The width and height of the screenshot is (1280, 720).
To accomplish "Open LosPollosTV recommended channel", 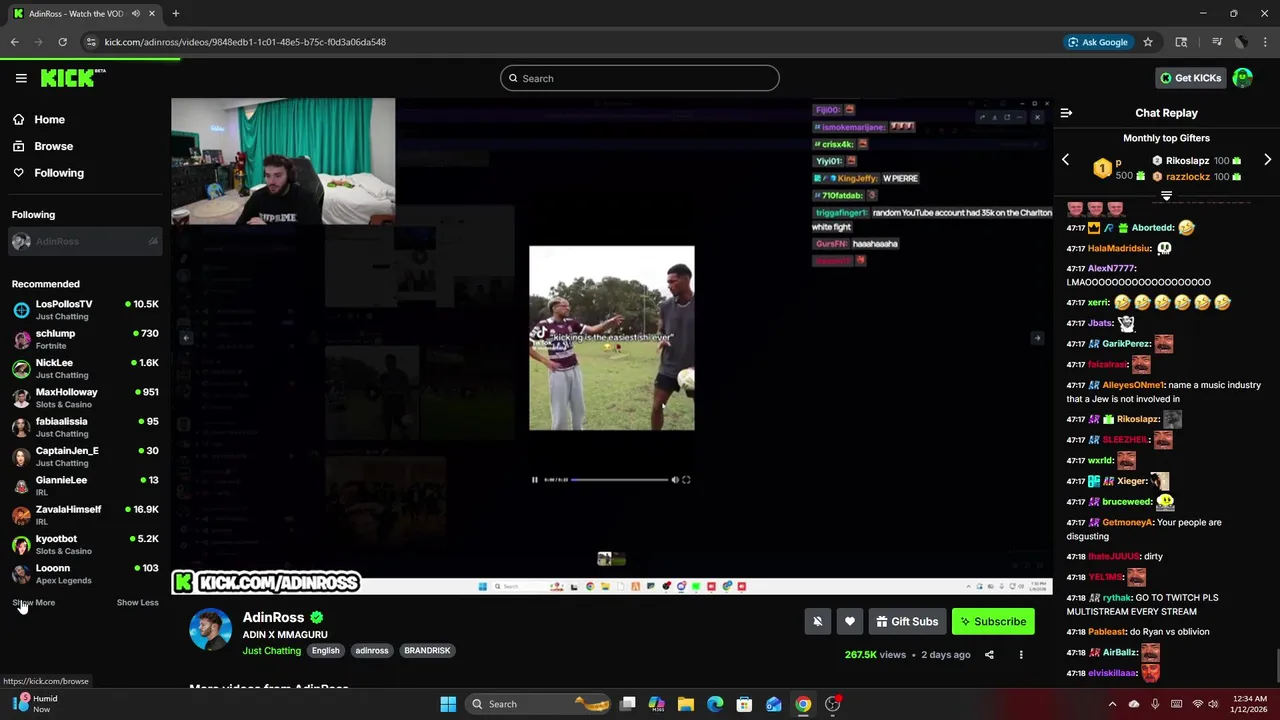I will click(x=85, y=309).
